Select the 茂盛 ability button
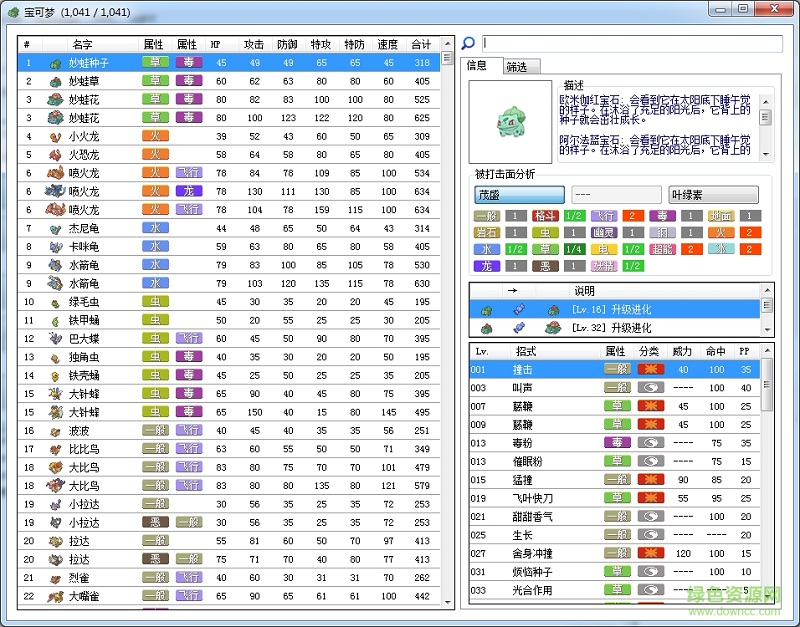Screen dimensions: 800x627 (x=519, y=195)
